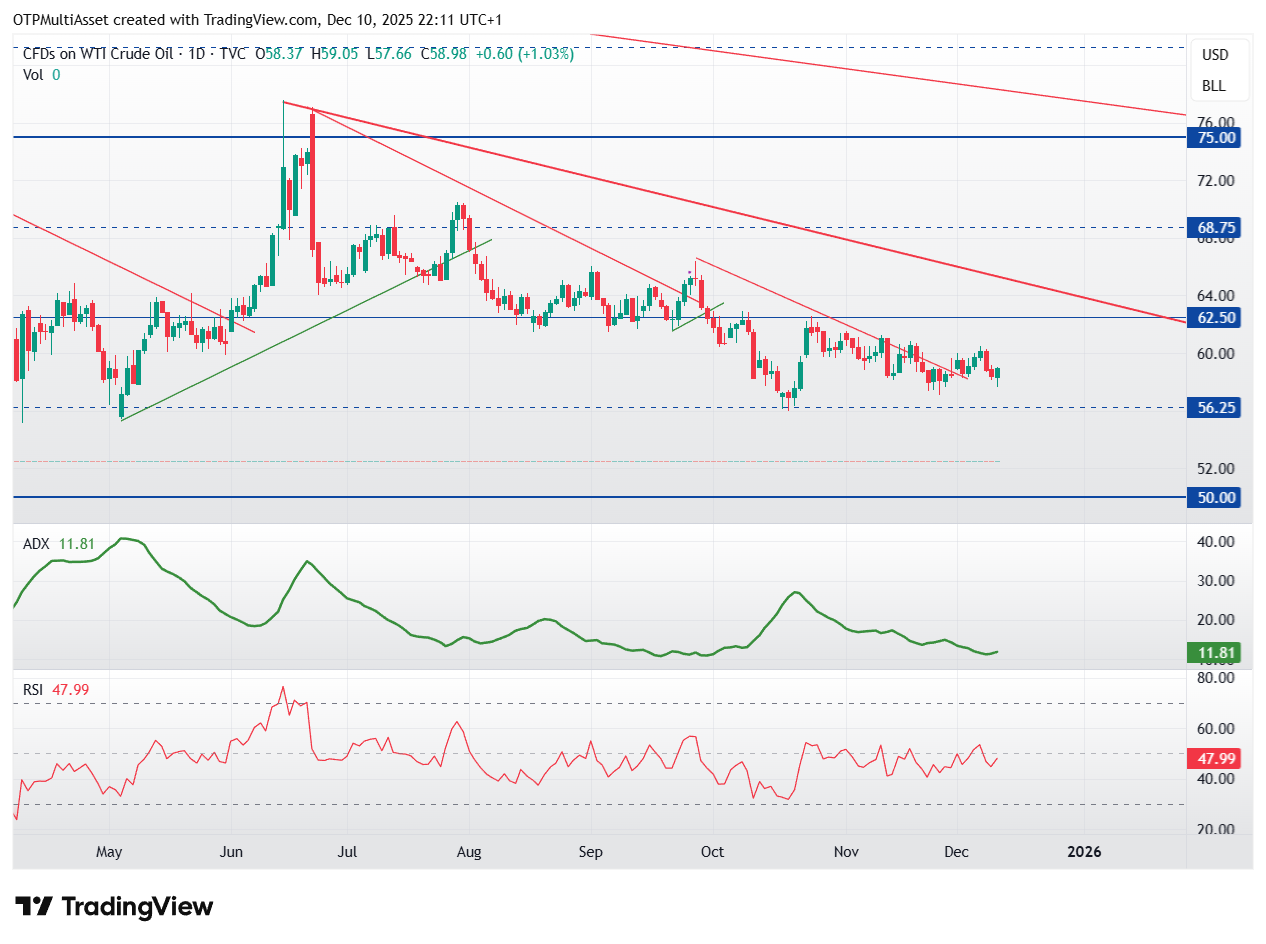
Task: Click the TradingView logo at the bottom
Action: point(115,907)
